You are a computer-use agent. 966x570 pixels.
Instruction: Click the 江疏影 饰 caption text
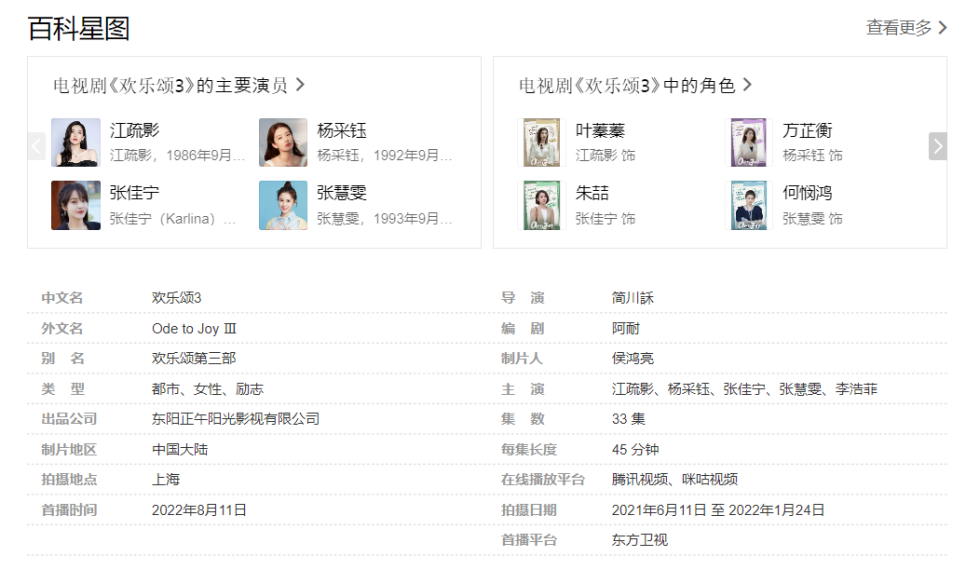[x=605, y=155]
